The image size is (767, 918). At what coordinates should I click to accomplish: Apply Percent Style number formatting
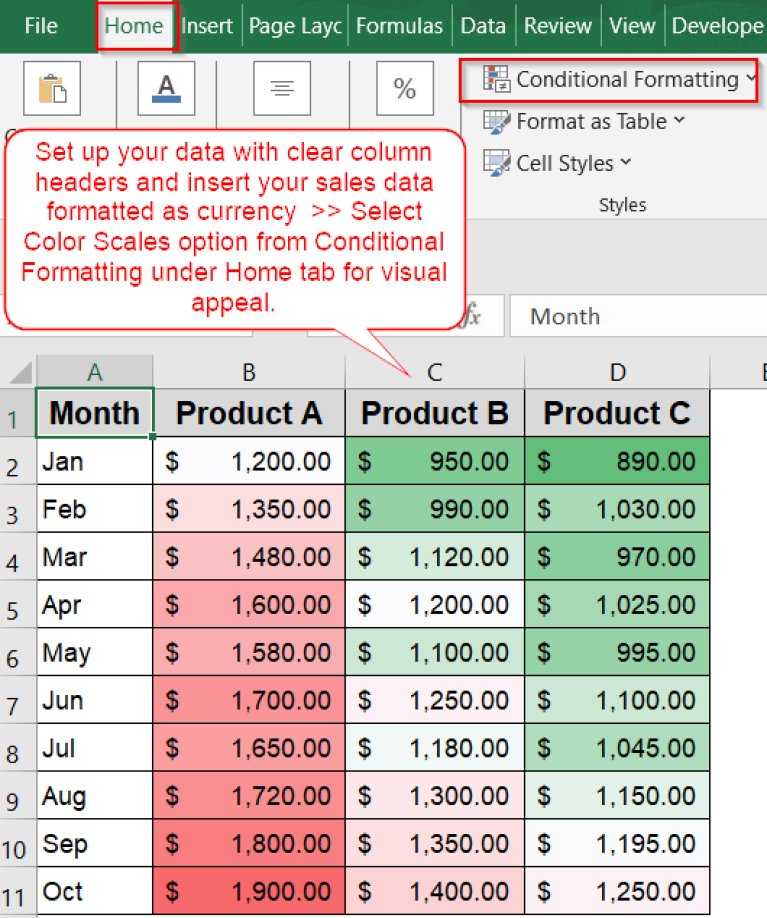point(404,88)
